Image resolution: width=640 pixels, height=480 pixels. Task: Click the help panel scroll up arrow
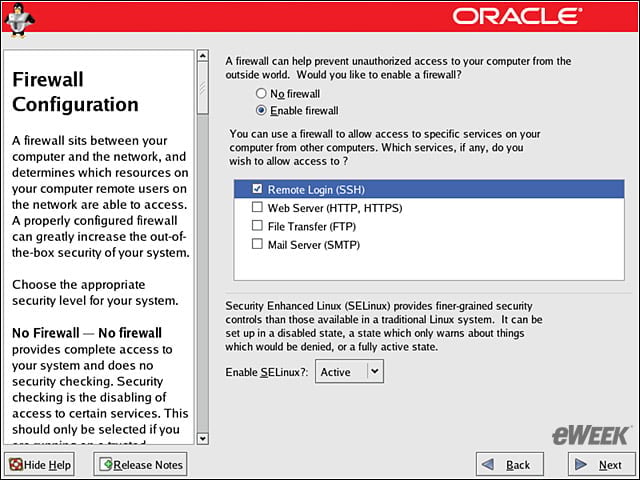pyautogui.click(x=202, y=56)
